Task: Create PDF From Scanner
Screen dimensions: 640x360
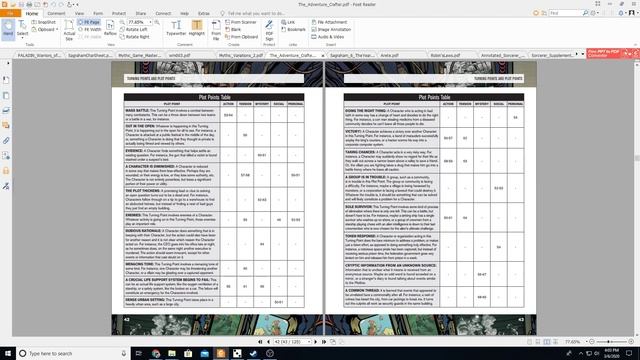Action: (x=241, y=22)
